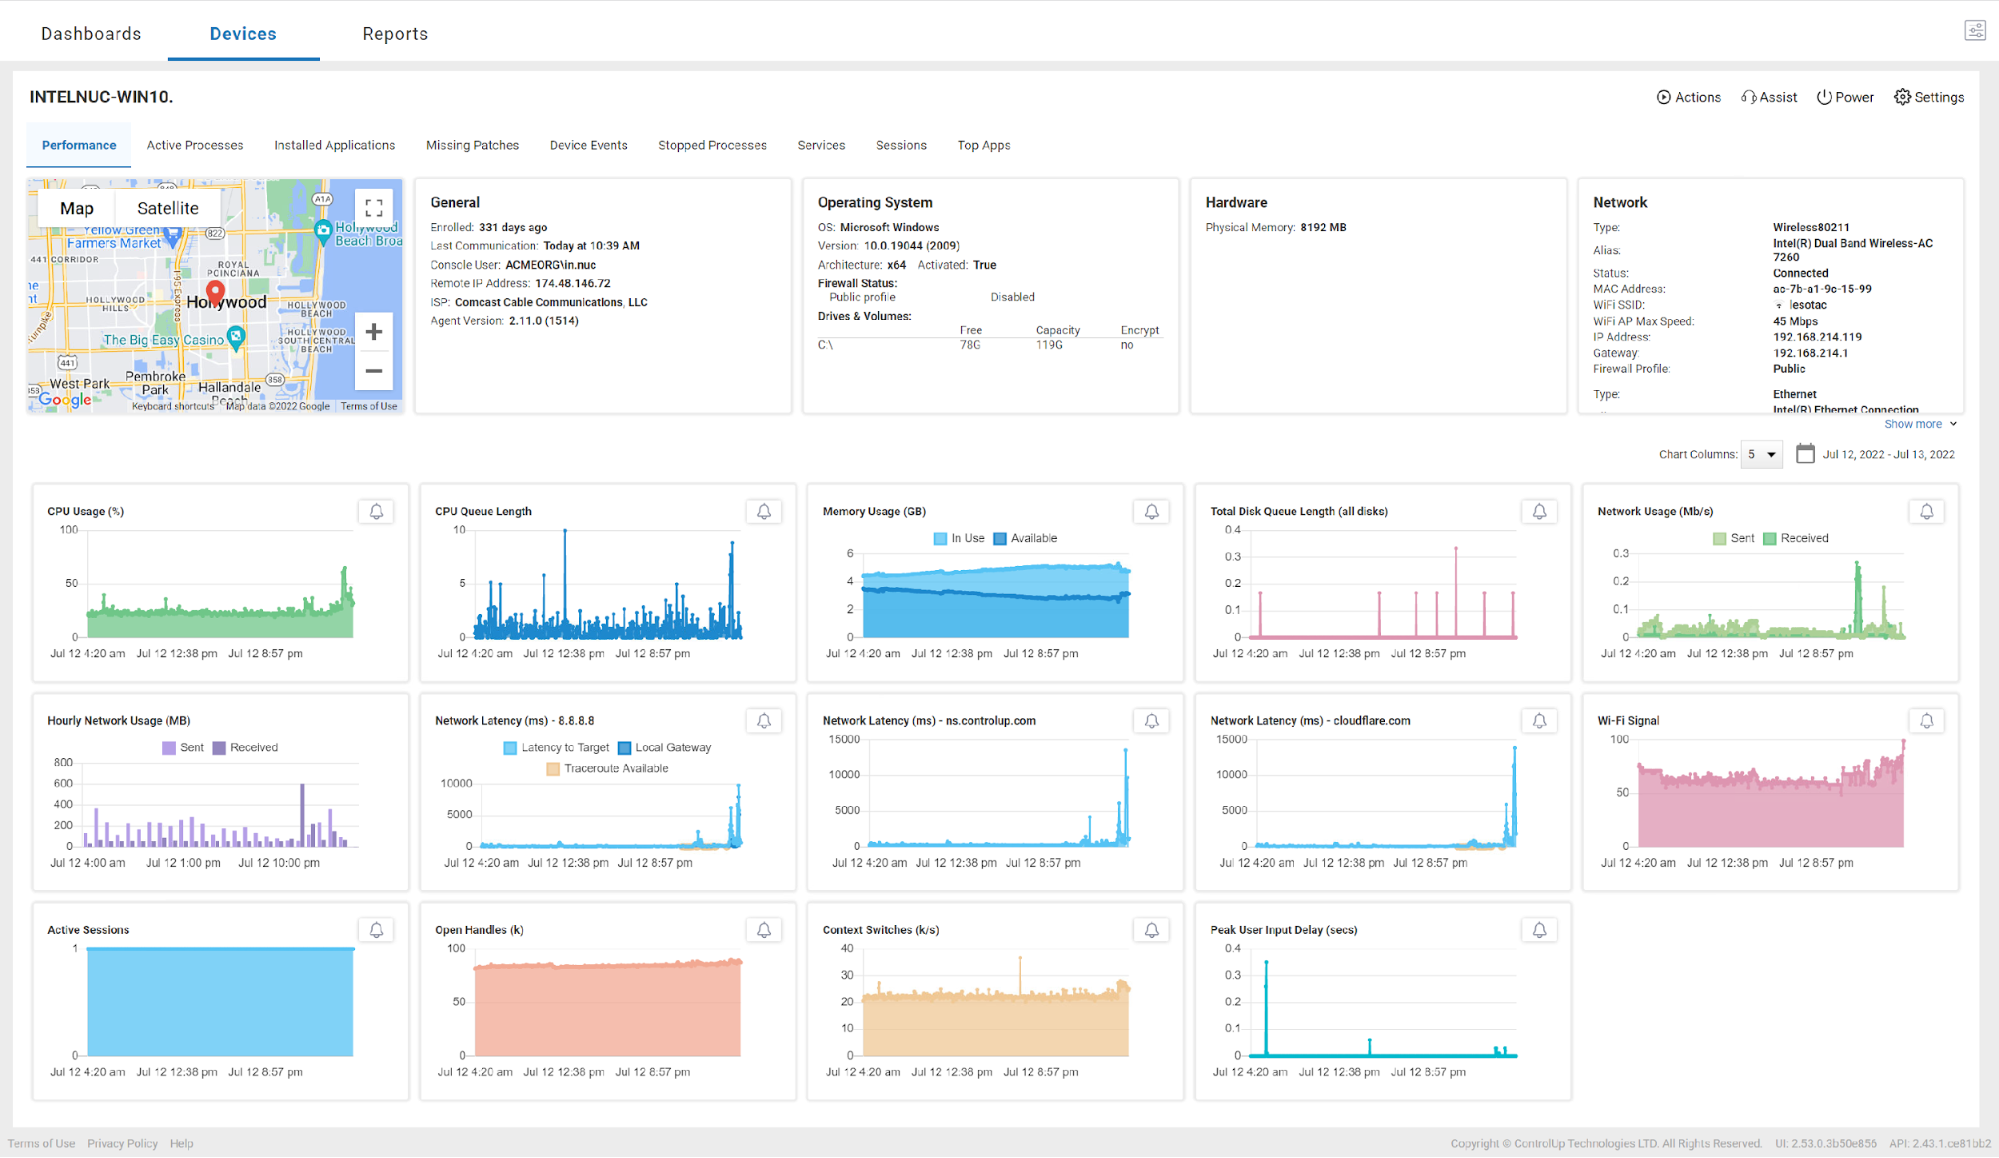This screenshot has width=1999, height=1158.
Task: Click the Remote IP Address 174.48.146.72
Action: (573, 283)
